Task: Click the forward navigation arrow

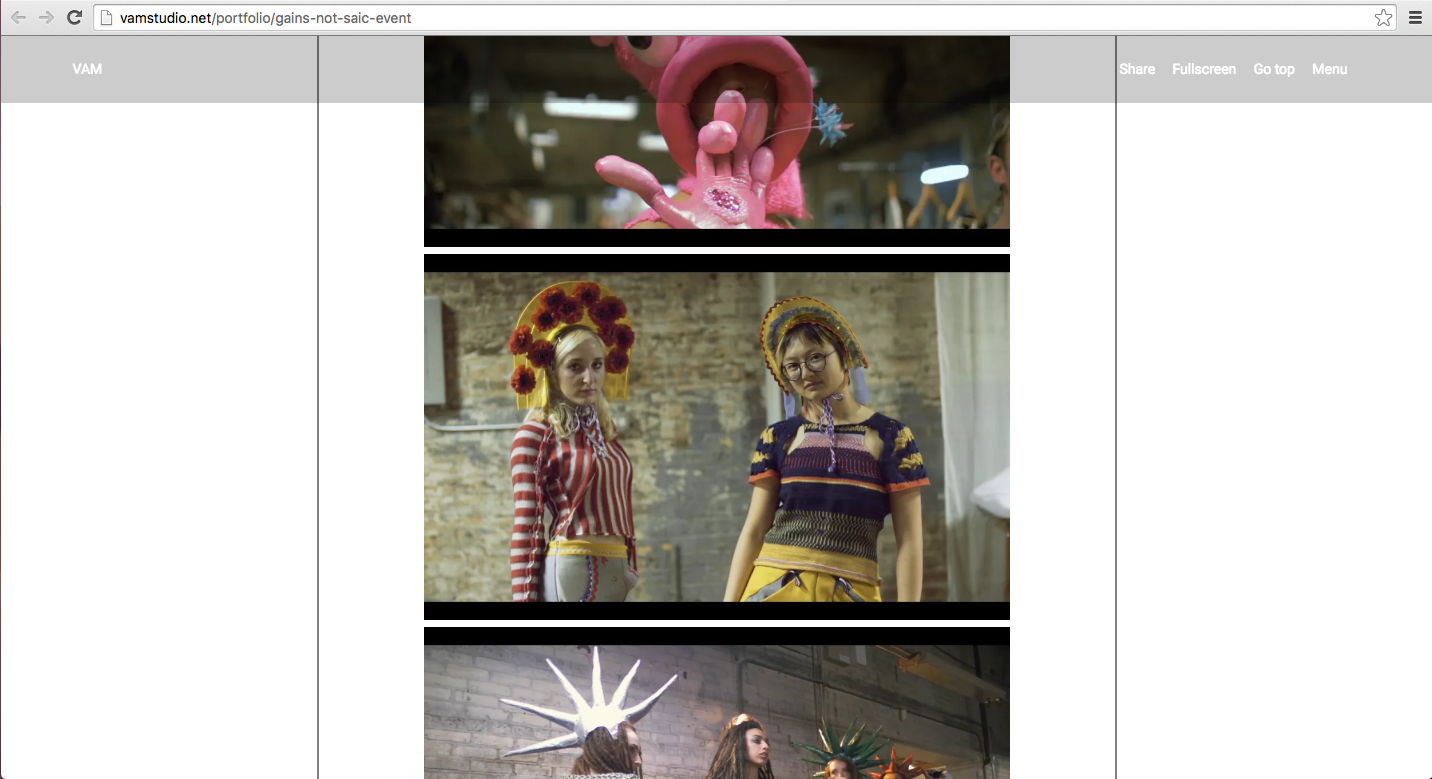Action: coord(46,17)
